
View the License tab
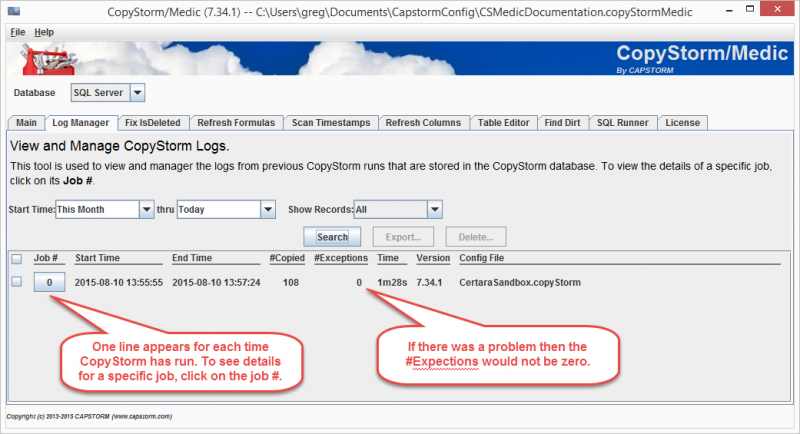(682, 123)
